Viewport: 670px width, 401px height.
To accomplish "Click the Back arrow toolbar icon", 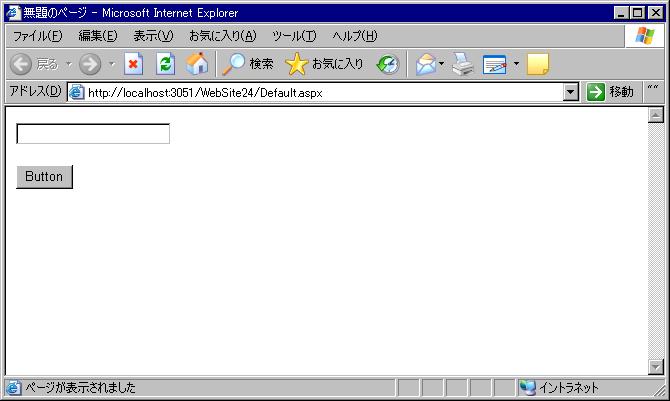I will coord(21,64).
